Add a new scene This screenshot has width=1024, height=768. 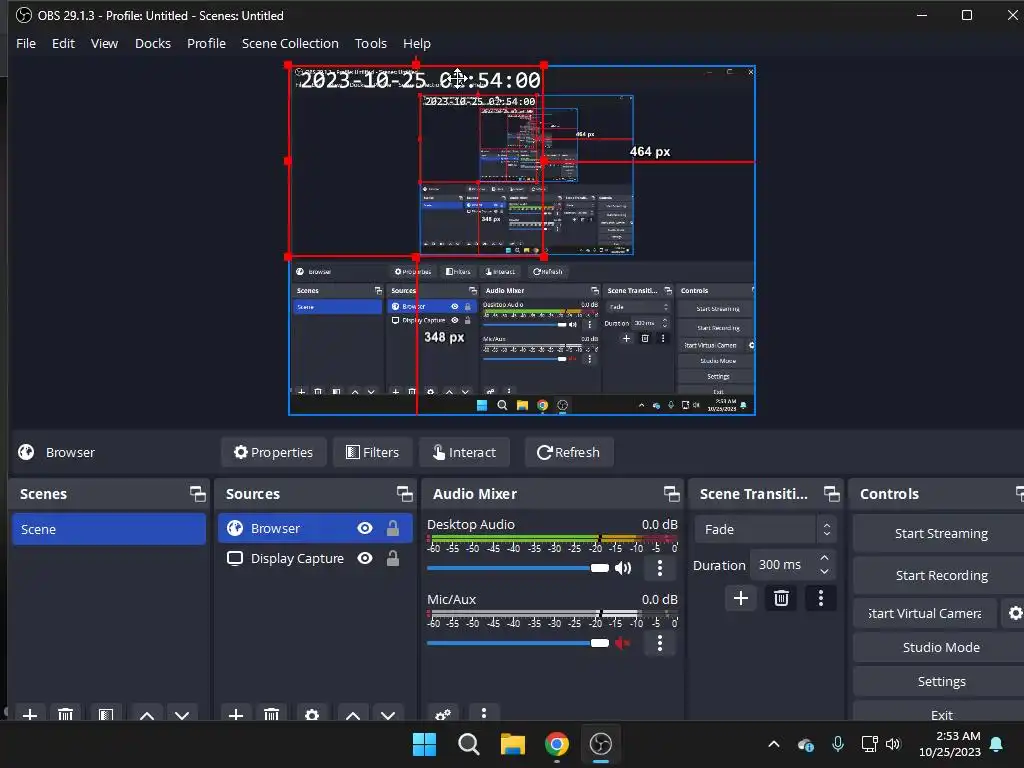point(29,714)
